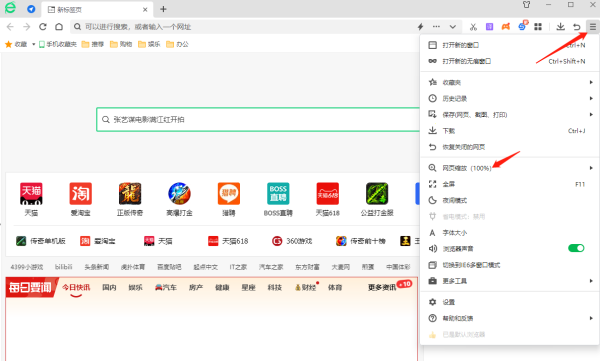Open 更多资讯 with +10 badge
Screen dimensions: 600x361
[389, 287]
